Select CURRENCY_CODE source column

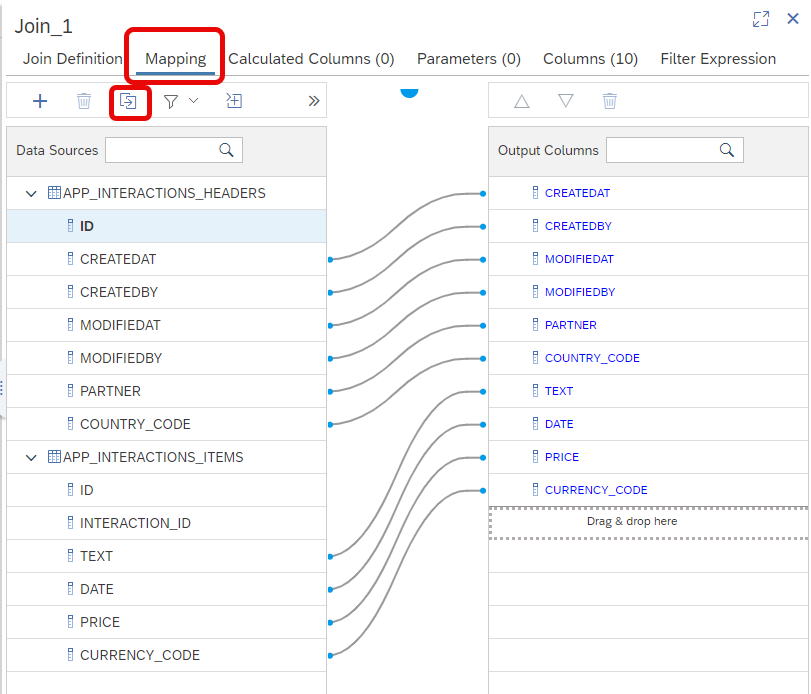pyautogui.click(x=167, y=655)
